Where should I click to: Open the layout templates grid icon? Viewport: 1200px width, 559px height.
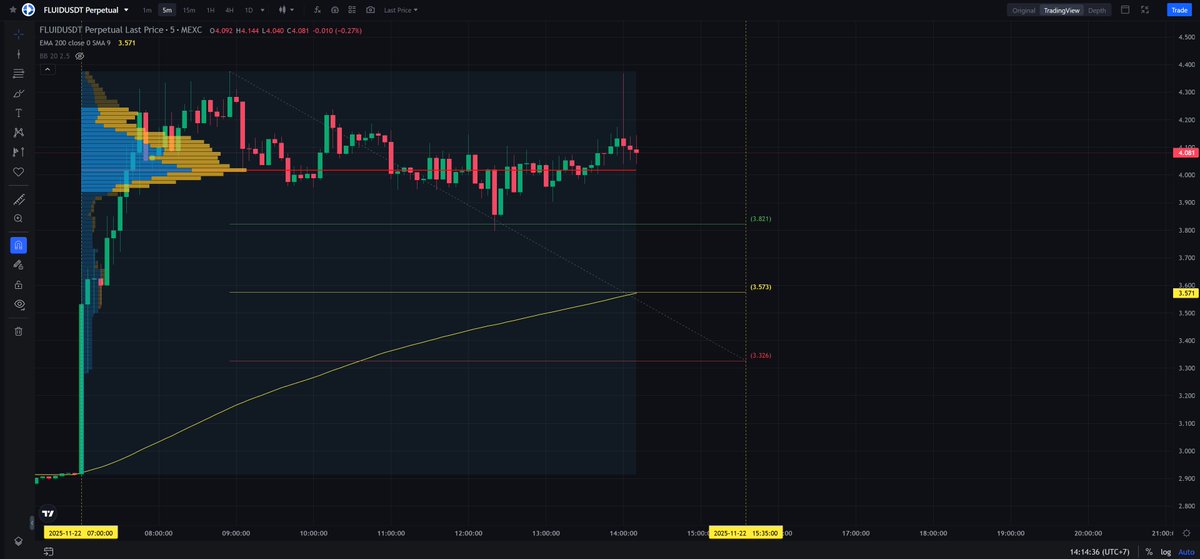coord(351,10)
